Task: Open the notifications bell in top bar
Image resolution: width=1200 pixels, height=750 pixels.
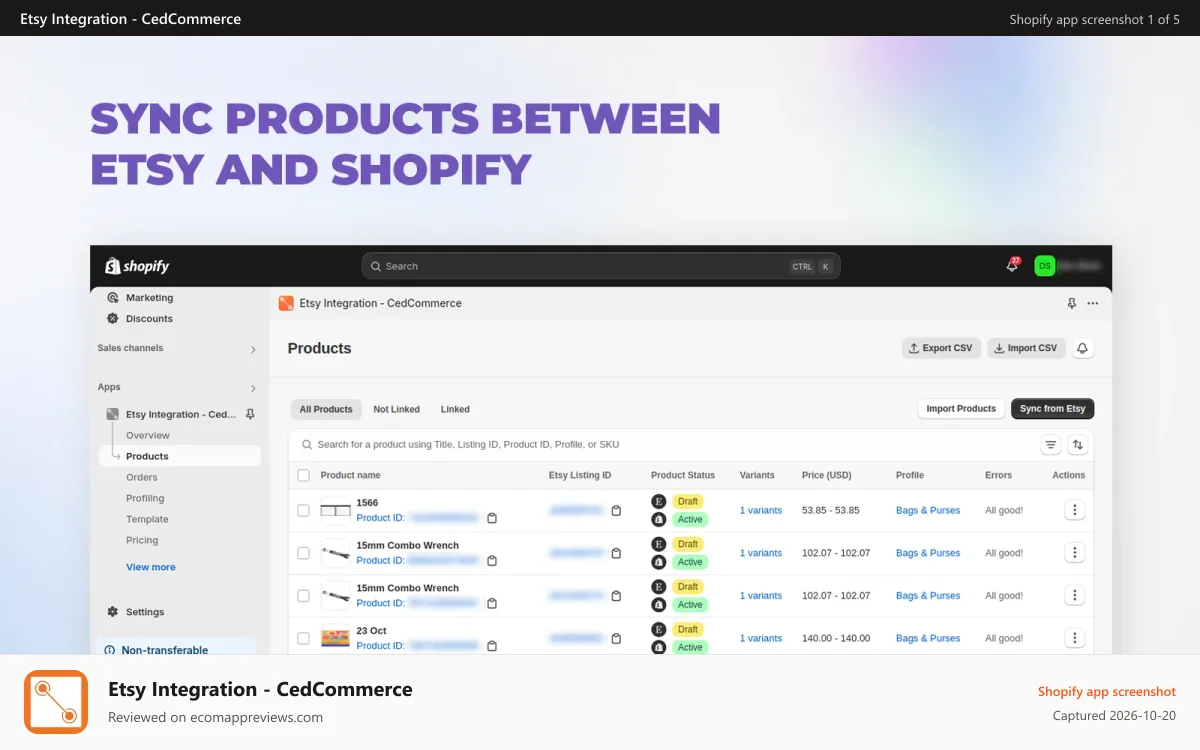Action: tap(1012, 266)
